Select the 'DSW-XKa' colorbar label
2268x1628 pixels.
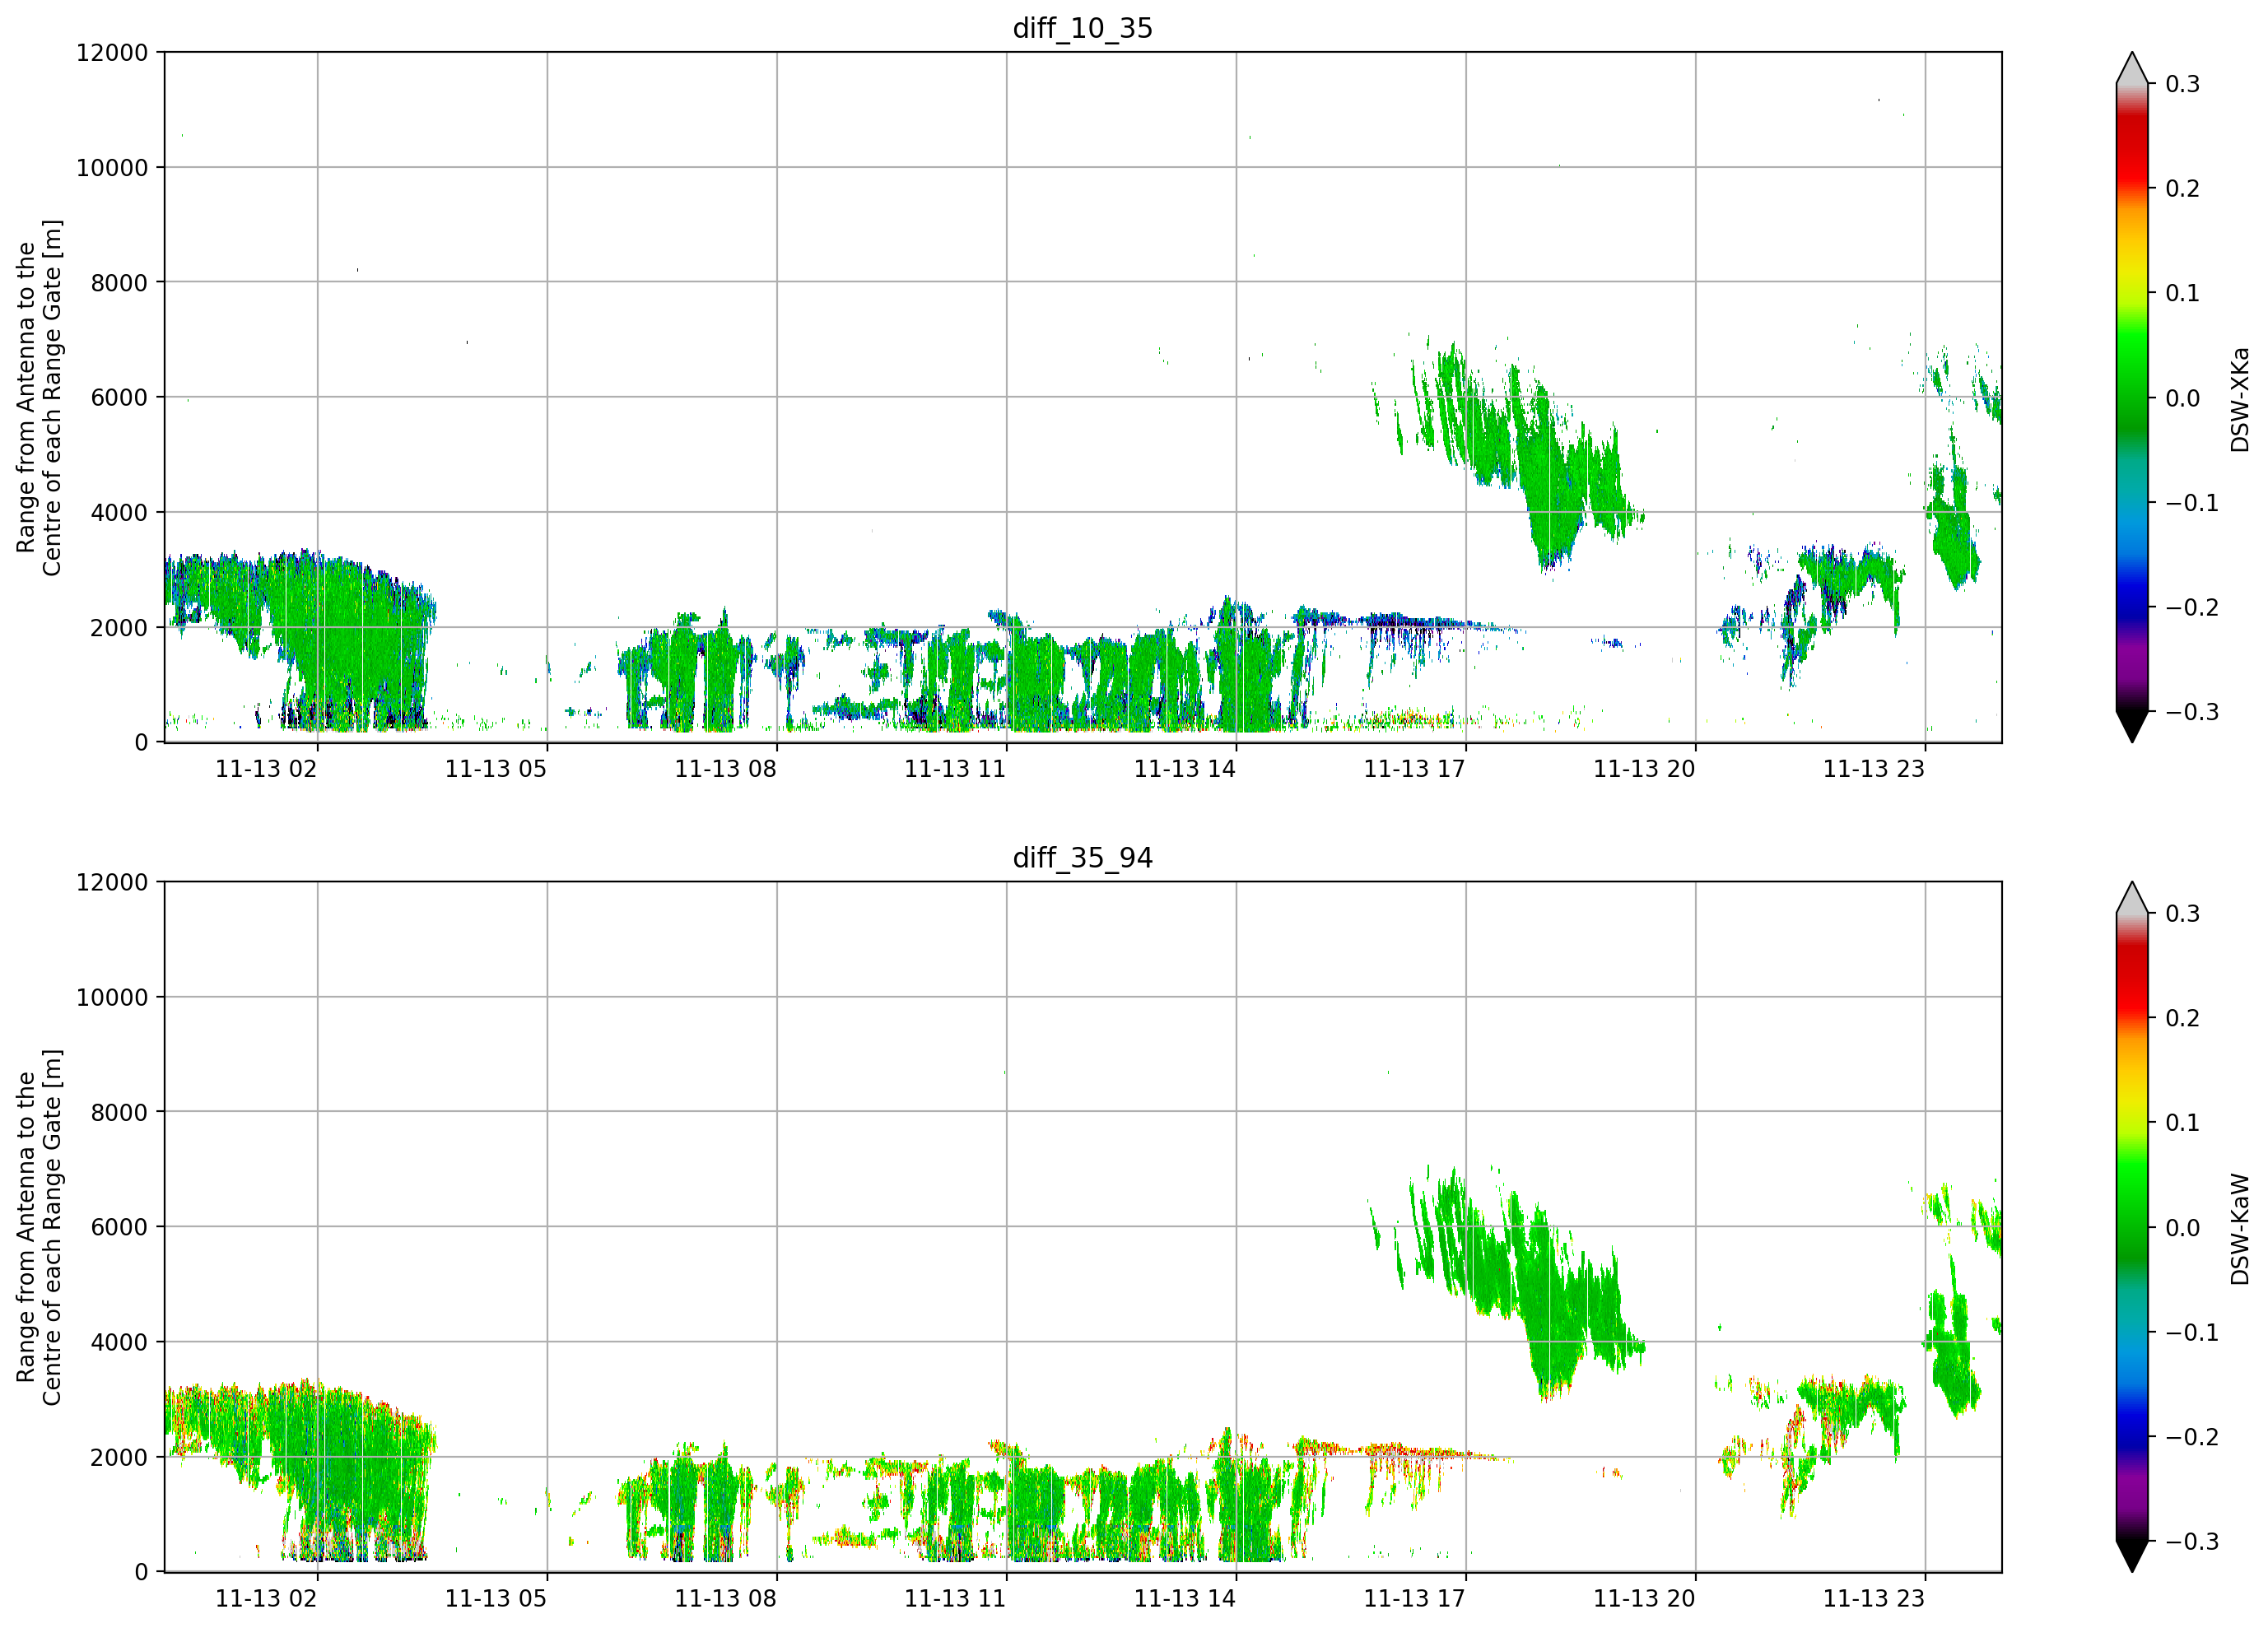2240,399
